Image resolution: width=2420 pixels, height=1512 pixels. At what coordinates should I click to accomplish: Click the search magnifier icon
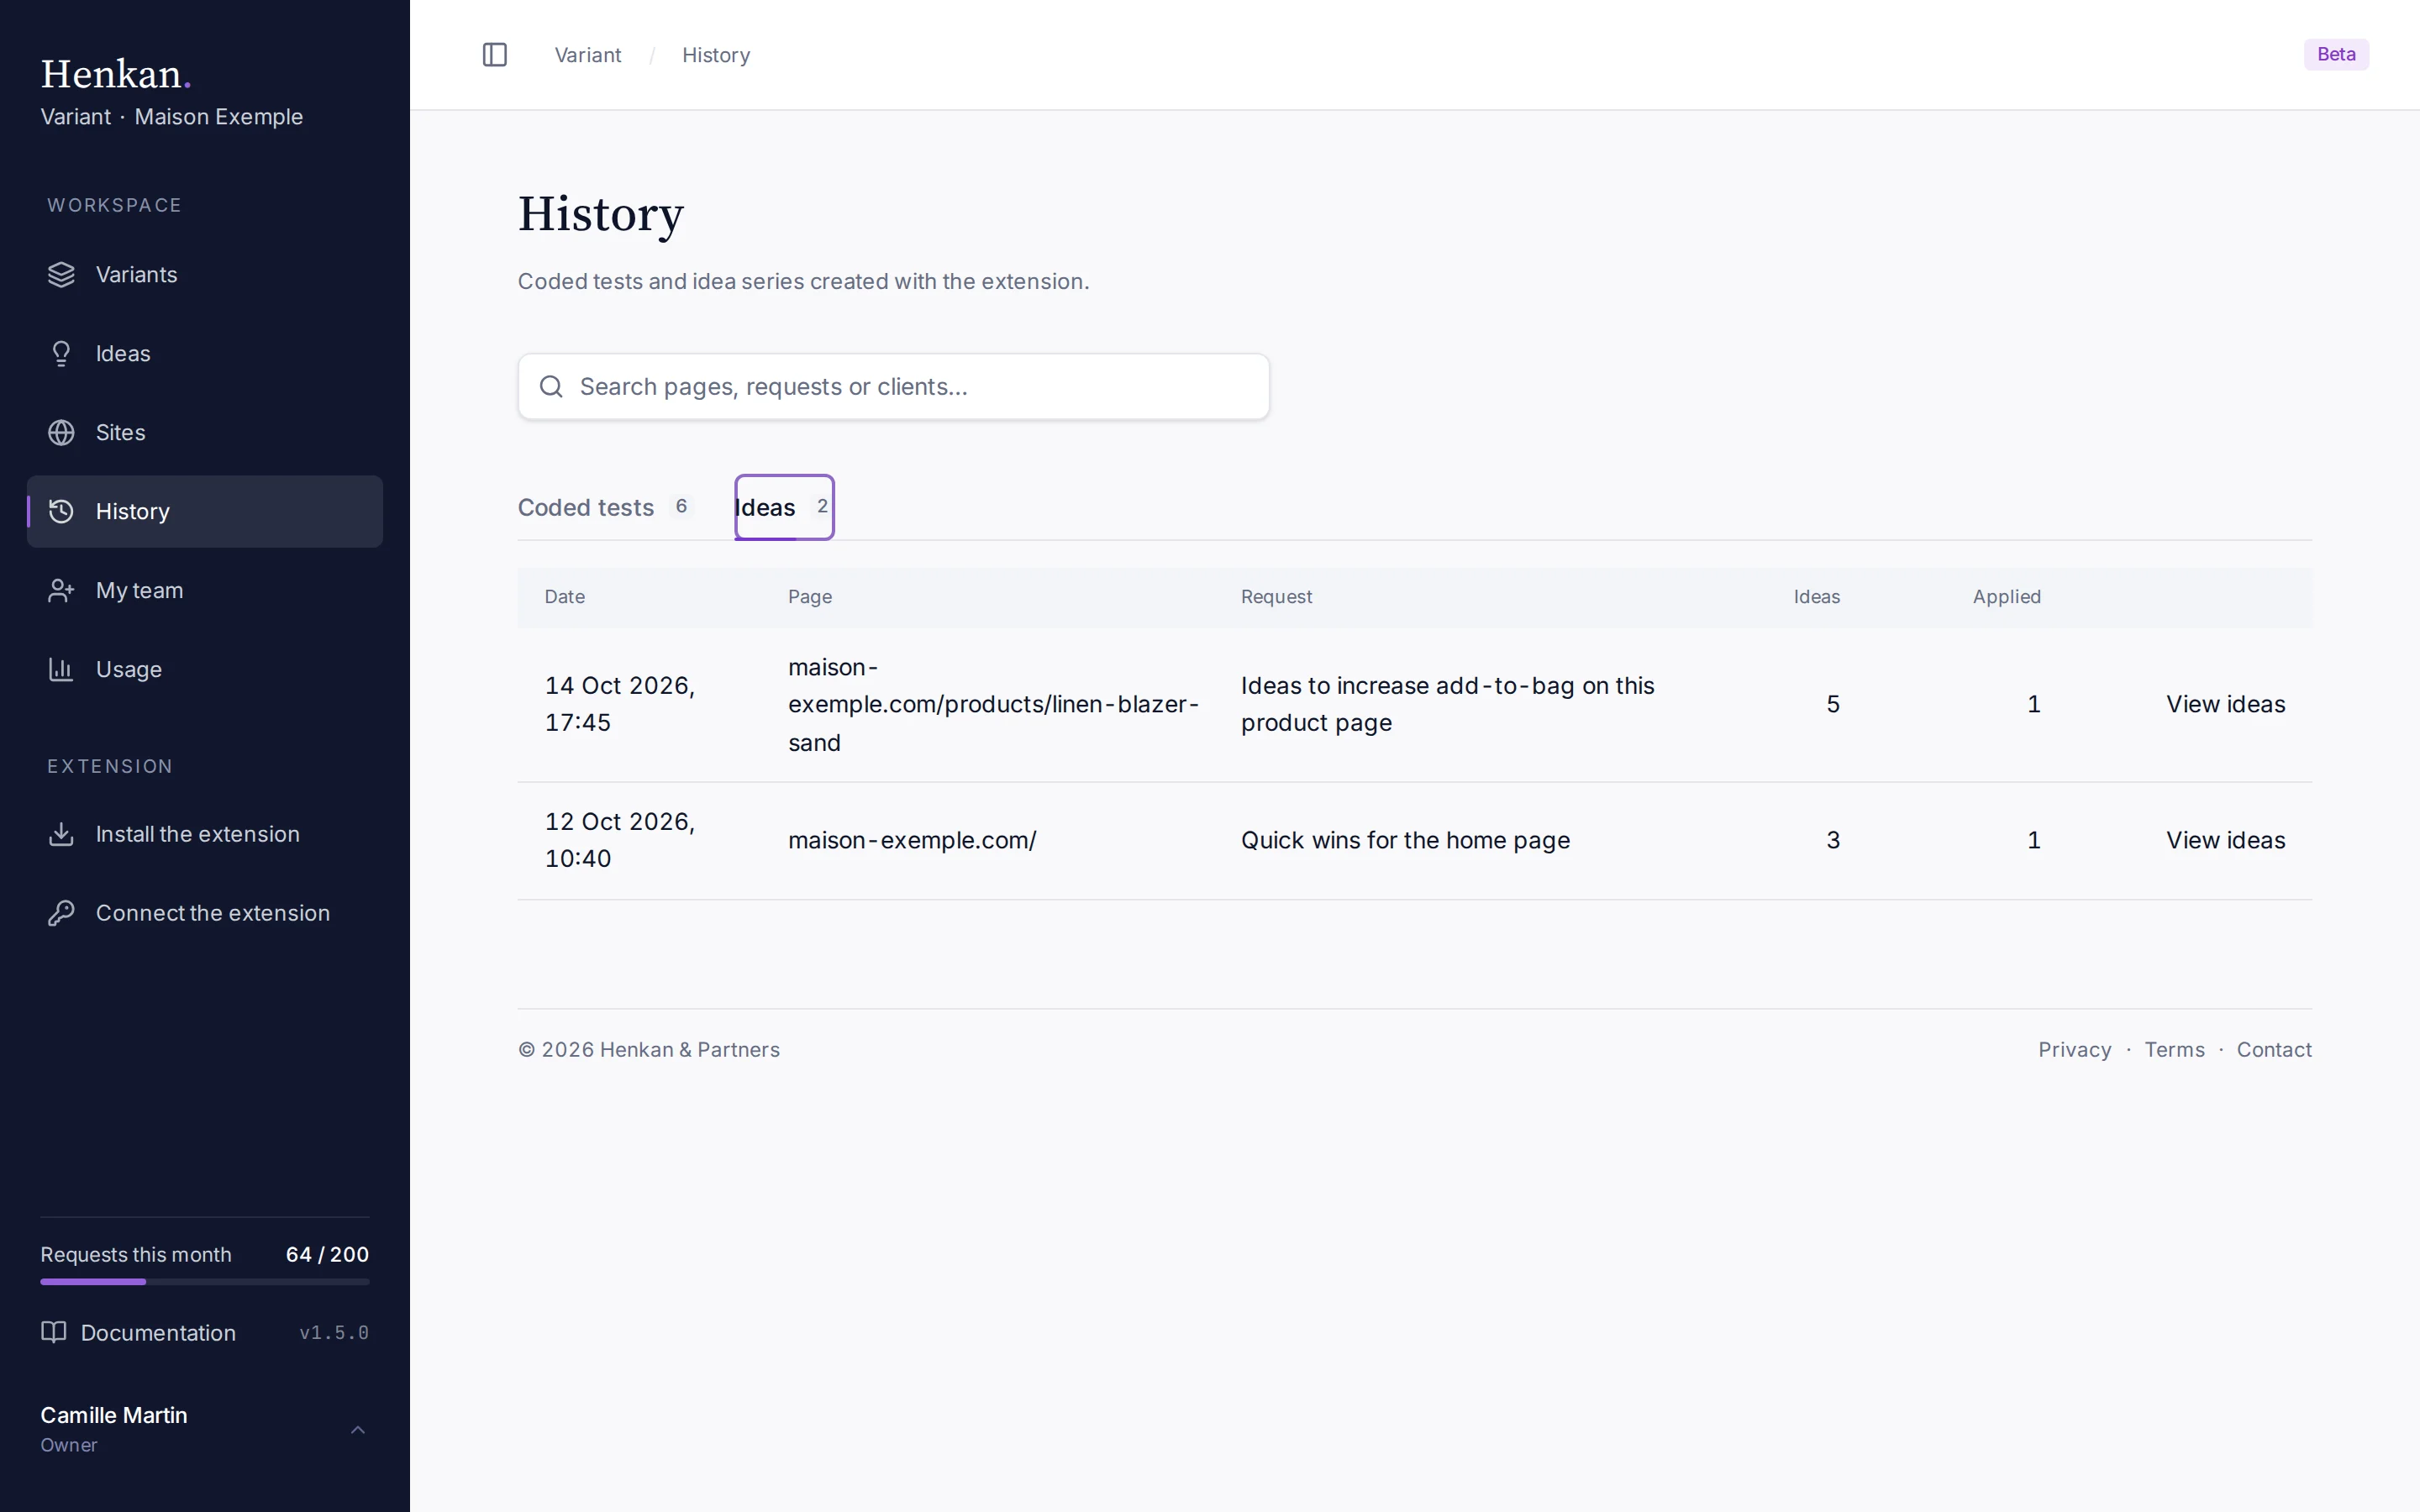551,387
